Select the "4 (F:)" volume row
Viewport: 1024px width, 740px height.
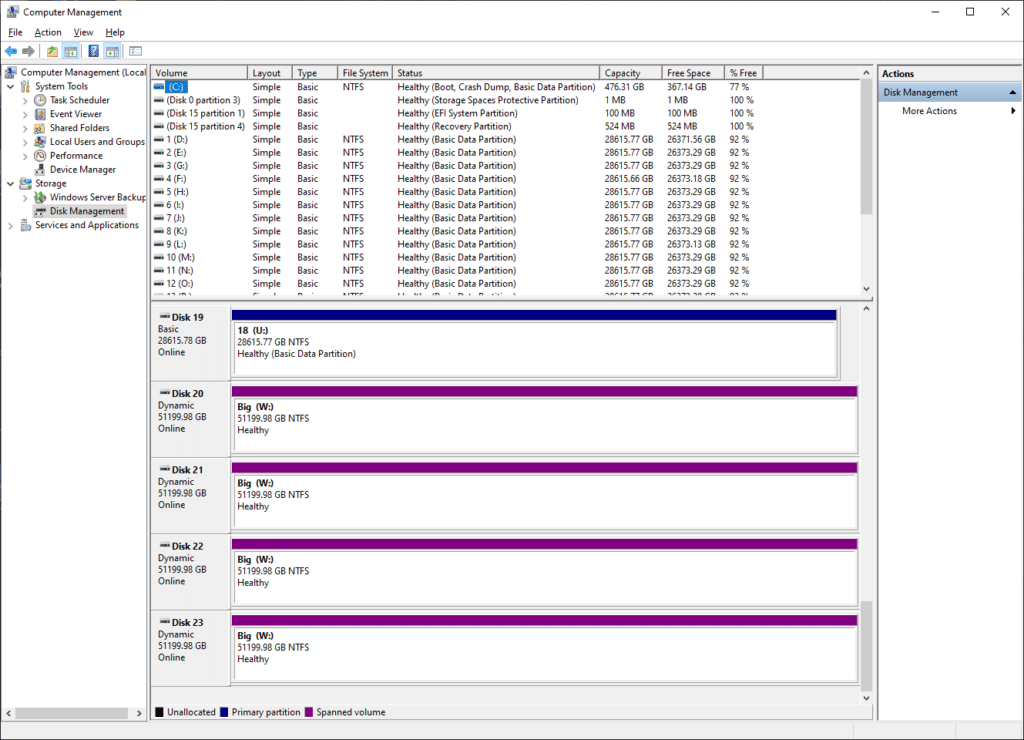click(x=457, y=178)
